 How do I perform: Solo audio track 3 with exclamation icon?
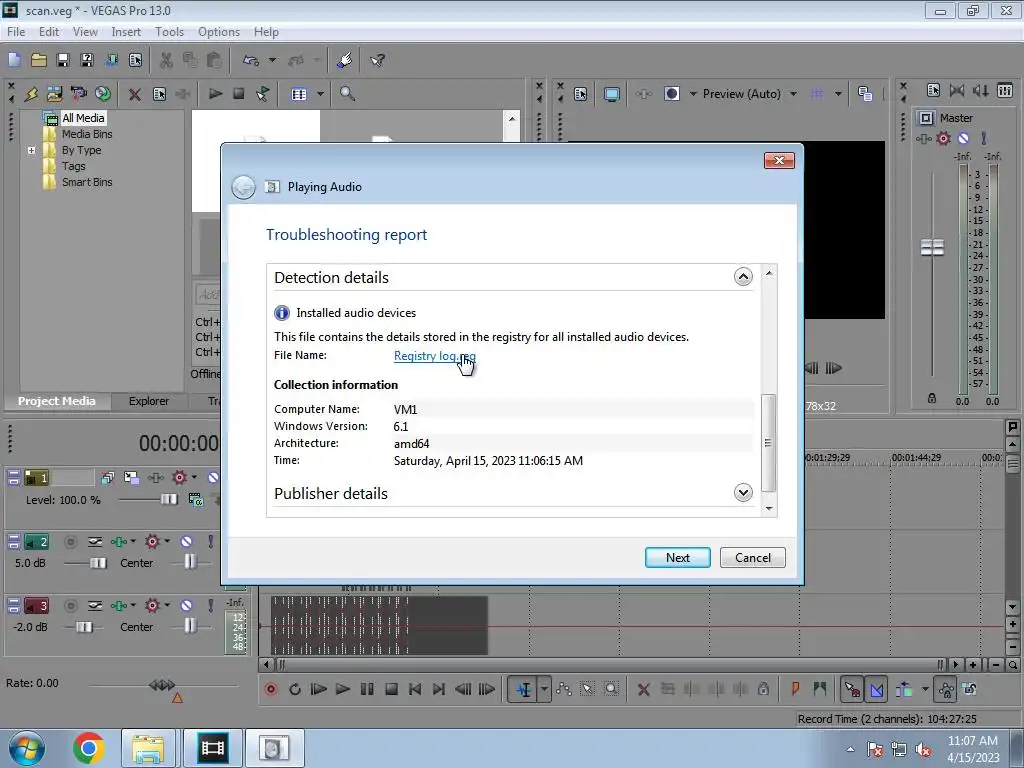(x=210, y=605)
